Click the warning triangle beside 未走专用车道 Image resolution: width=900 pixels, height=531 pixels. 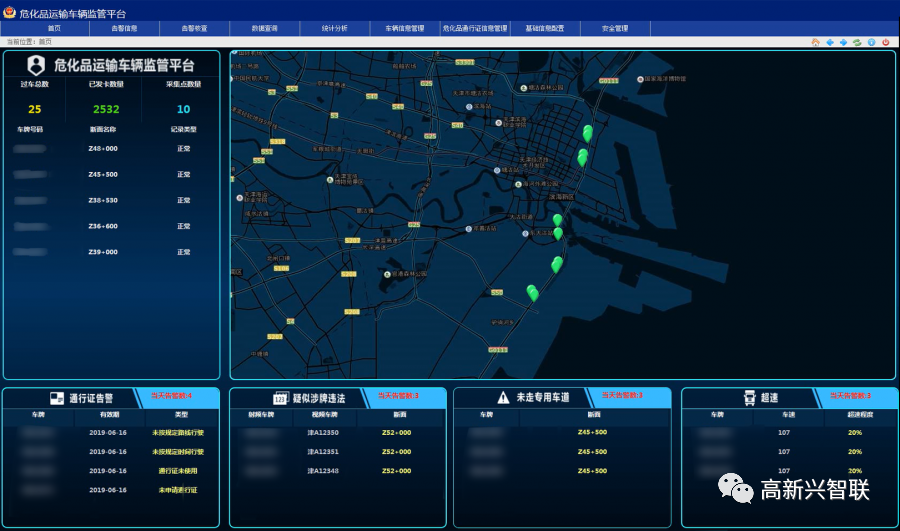pos(503,398)
